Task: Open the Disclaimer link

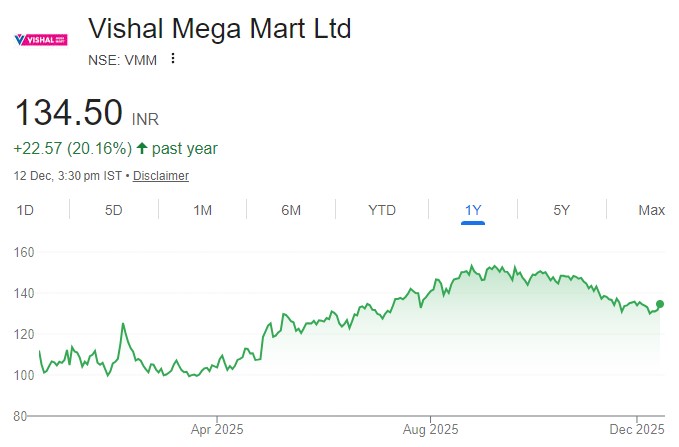Action: point(161,176)
